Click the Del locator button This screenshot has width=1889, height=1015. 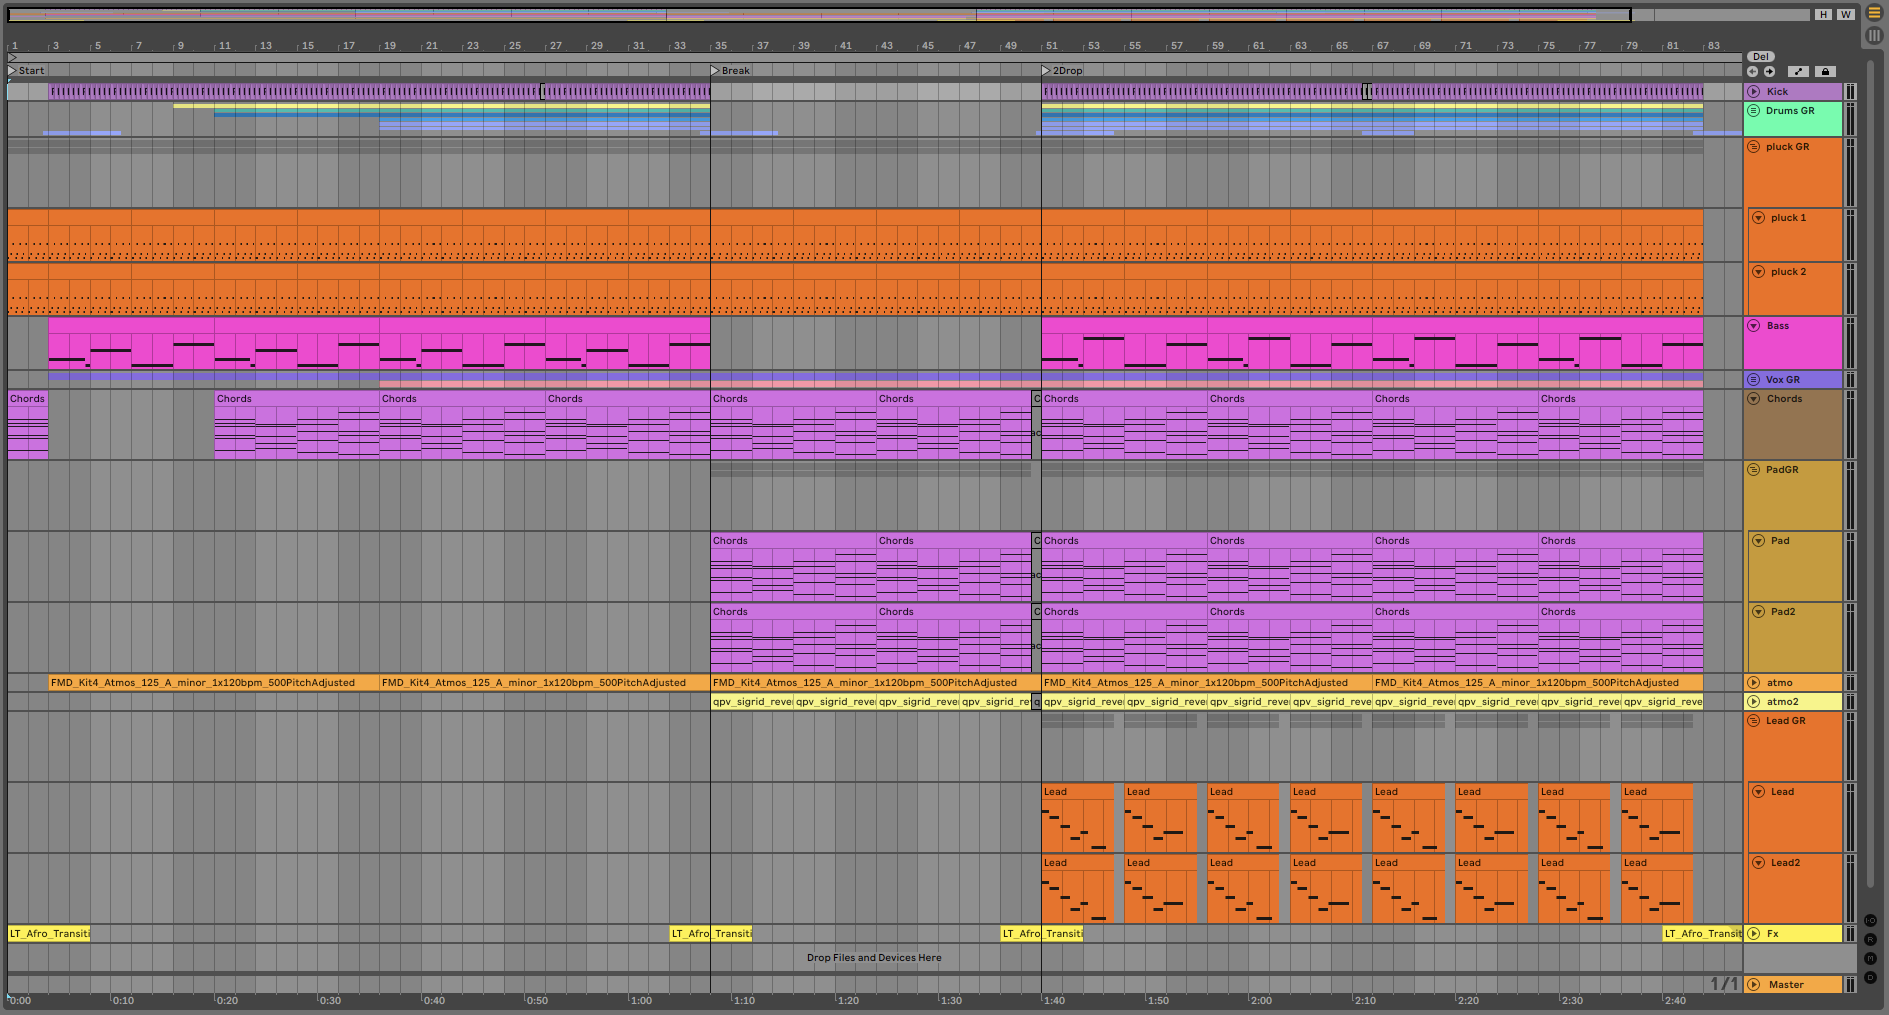(x=1761, y=56)
